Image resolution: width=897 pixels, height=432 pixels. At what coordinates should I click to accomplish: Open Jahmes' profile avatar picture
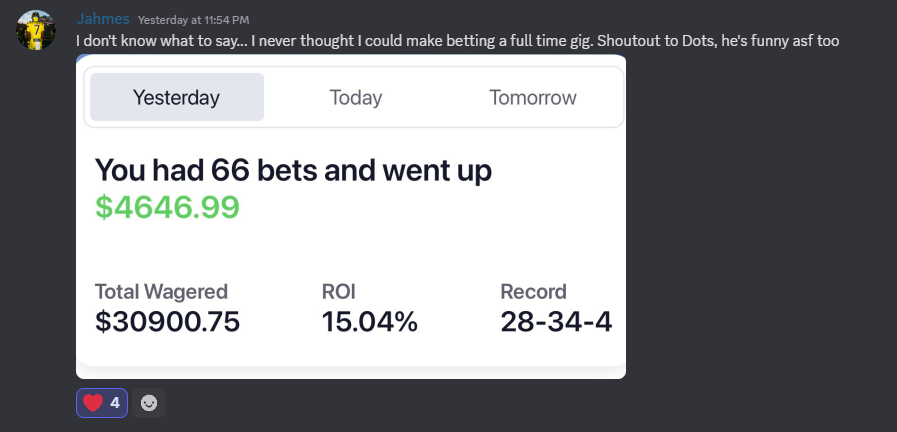point(35,30)
